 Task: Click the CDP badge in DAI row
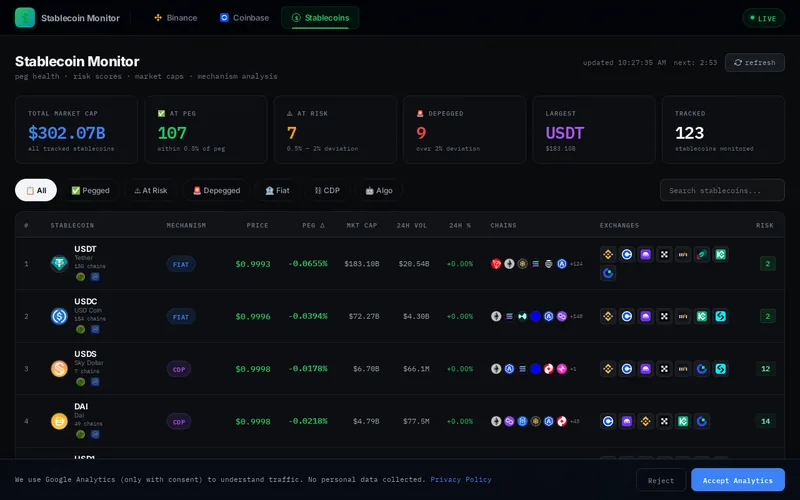179,422
